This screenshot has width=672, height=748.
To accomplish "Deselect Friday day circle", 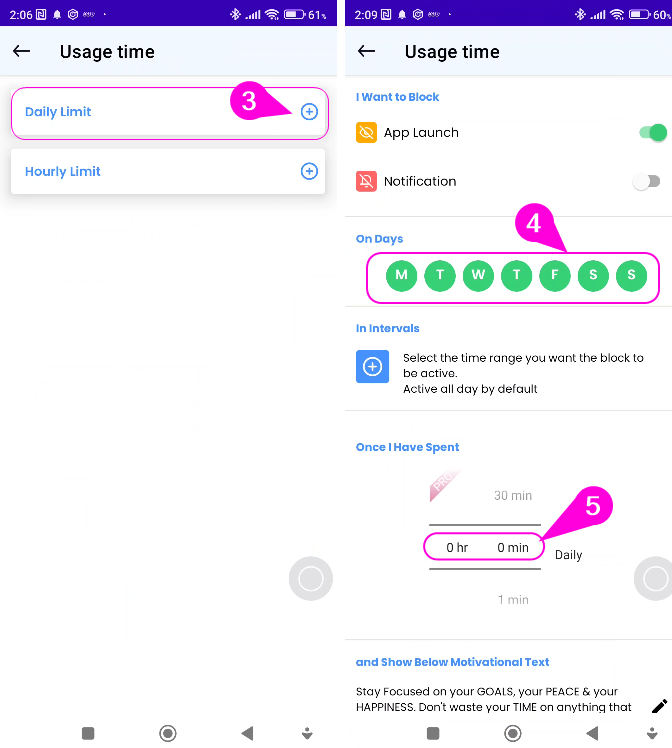I will click(555, 275).
